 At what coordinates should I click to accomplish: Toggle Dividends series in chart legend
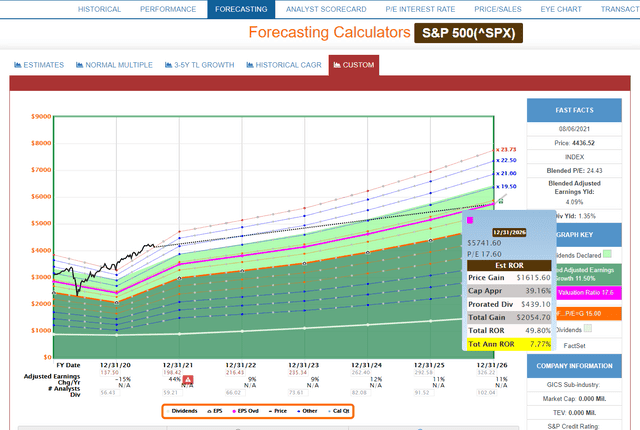tap(182, 411)
